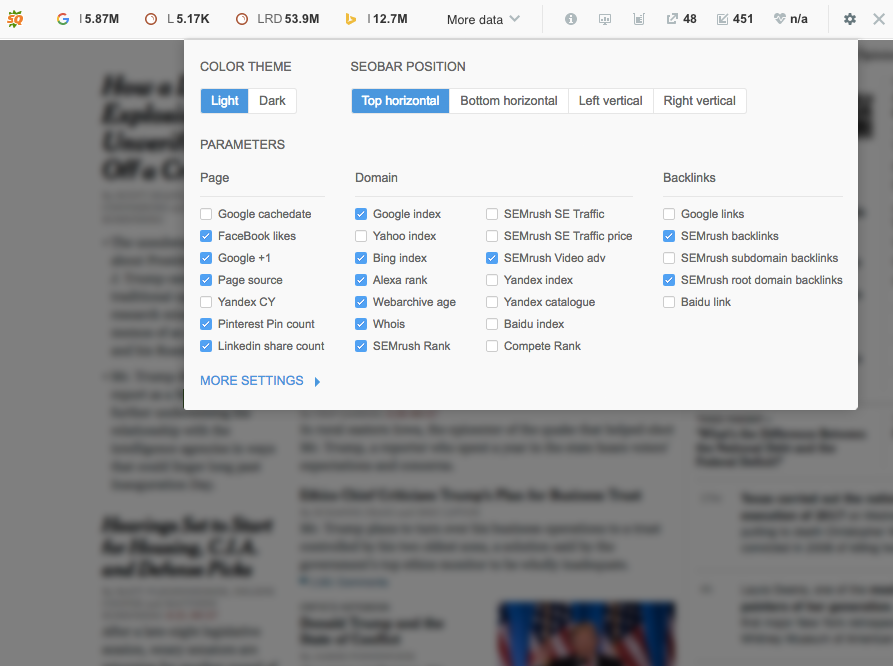Enable SEMrush SE Traffic price checkbox

point(492,236)
